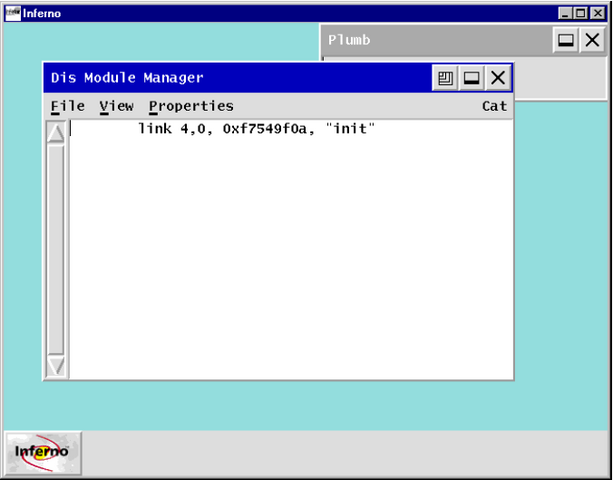Close the Dis Module Manager window
The image size is (613, 480).
tap(498, 78)
